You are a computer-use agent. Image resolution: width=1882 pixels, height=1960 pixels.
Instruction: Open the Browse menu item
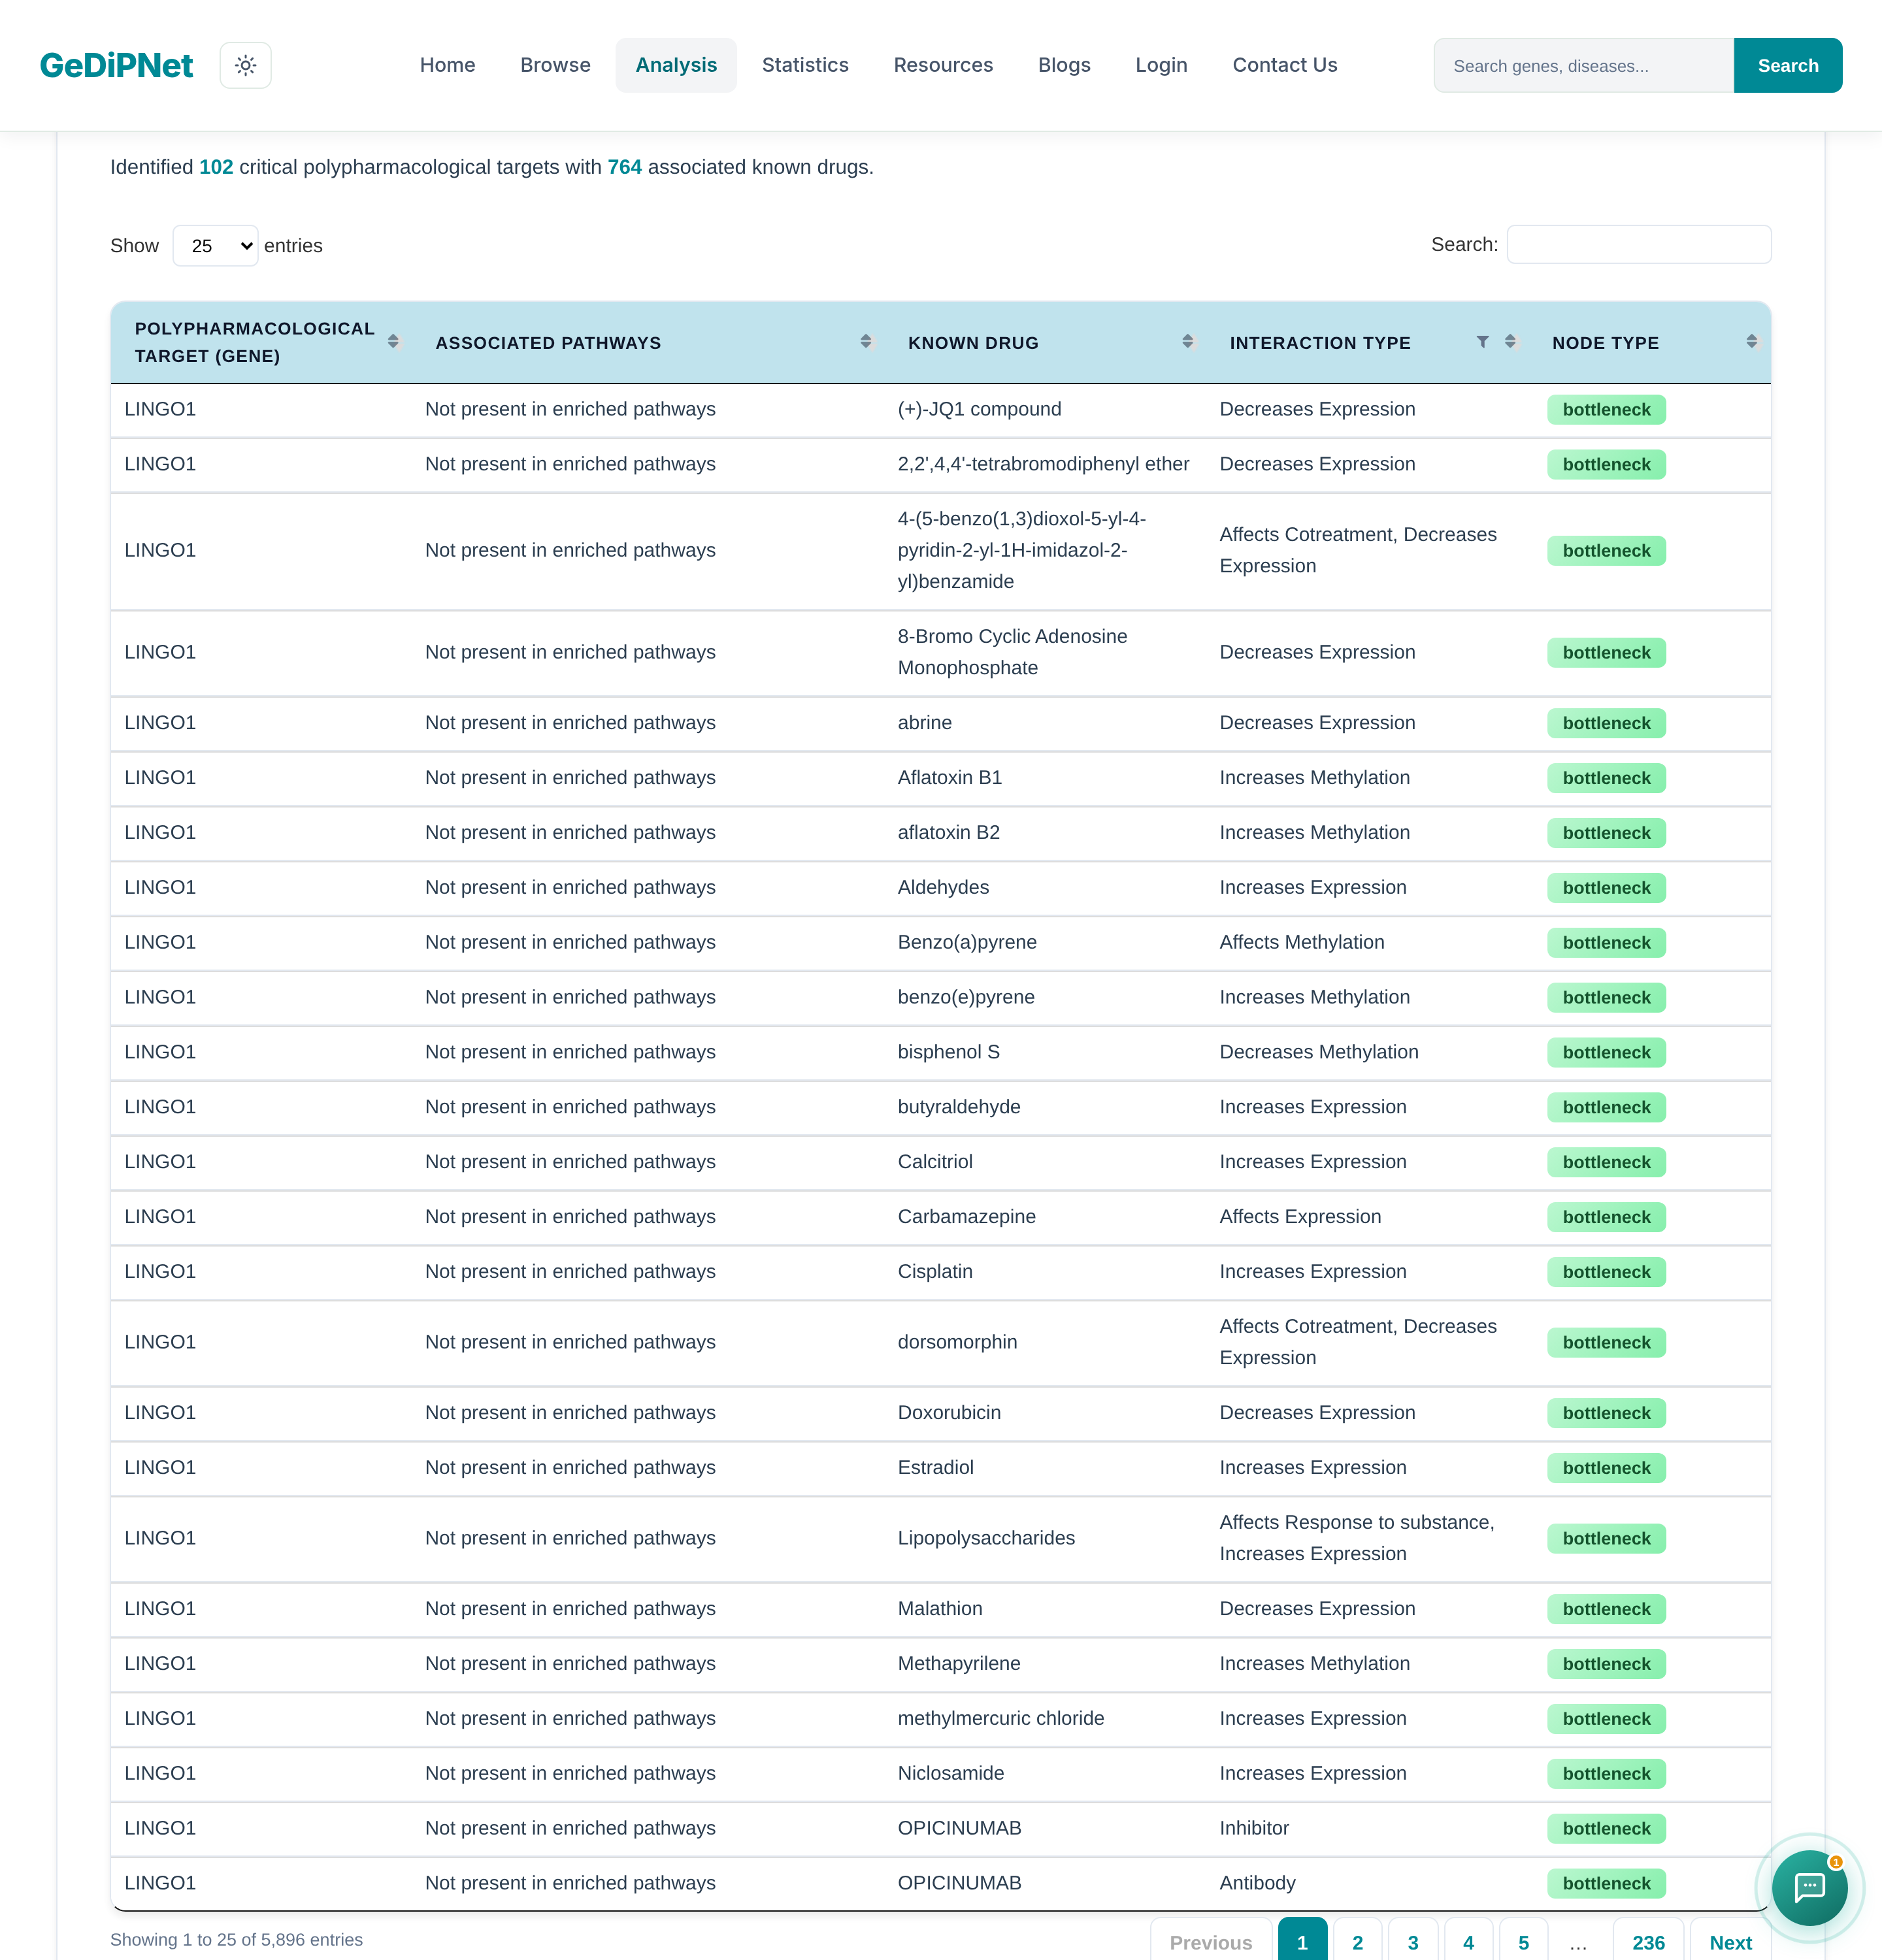(555, 65)
